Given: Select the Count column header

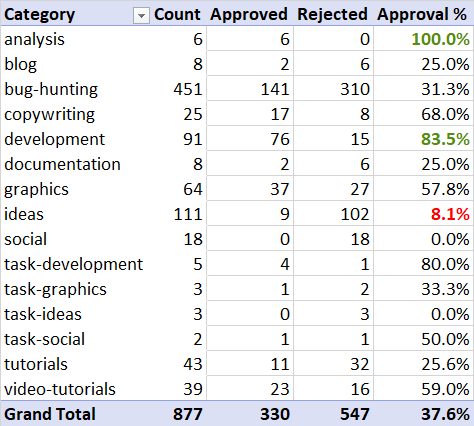Looking at the screenshot, I should 177,14.
